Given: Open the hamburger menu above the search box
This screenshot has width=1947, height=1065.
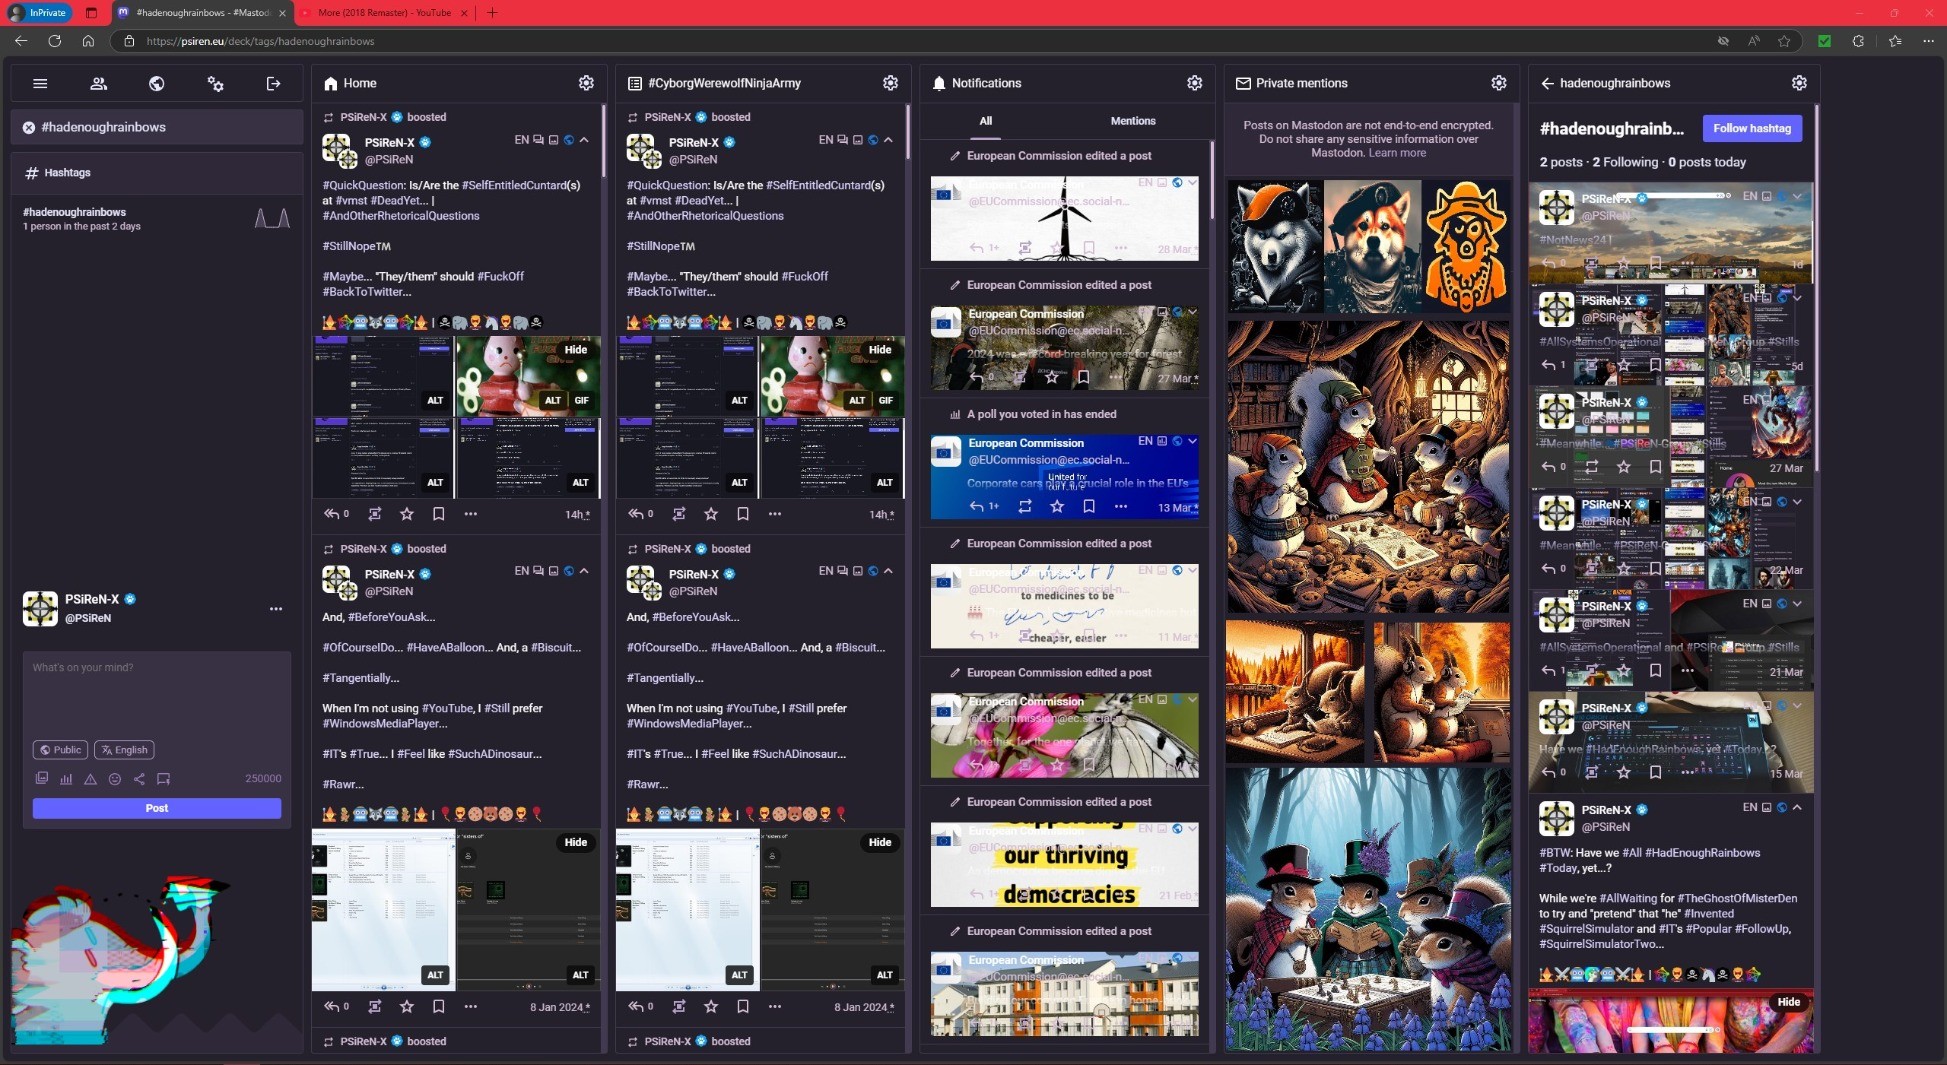Looking at the screenshot, I should (40, 84).
